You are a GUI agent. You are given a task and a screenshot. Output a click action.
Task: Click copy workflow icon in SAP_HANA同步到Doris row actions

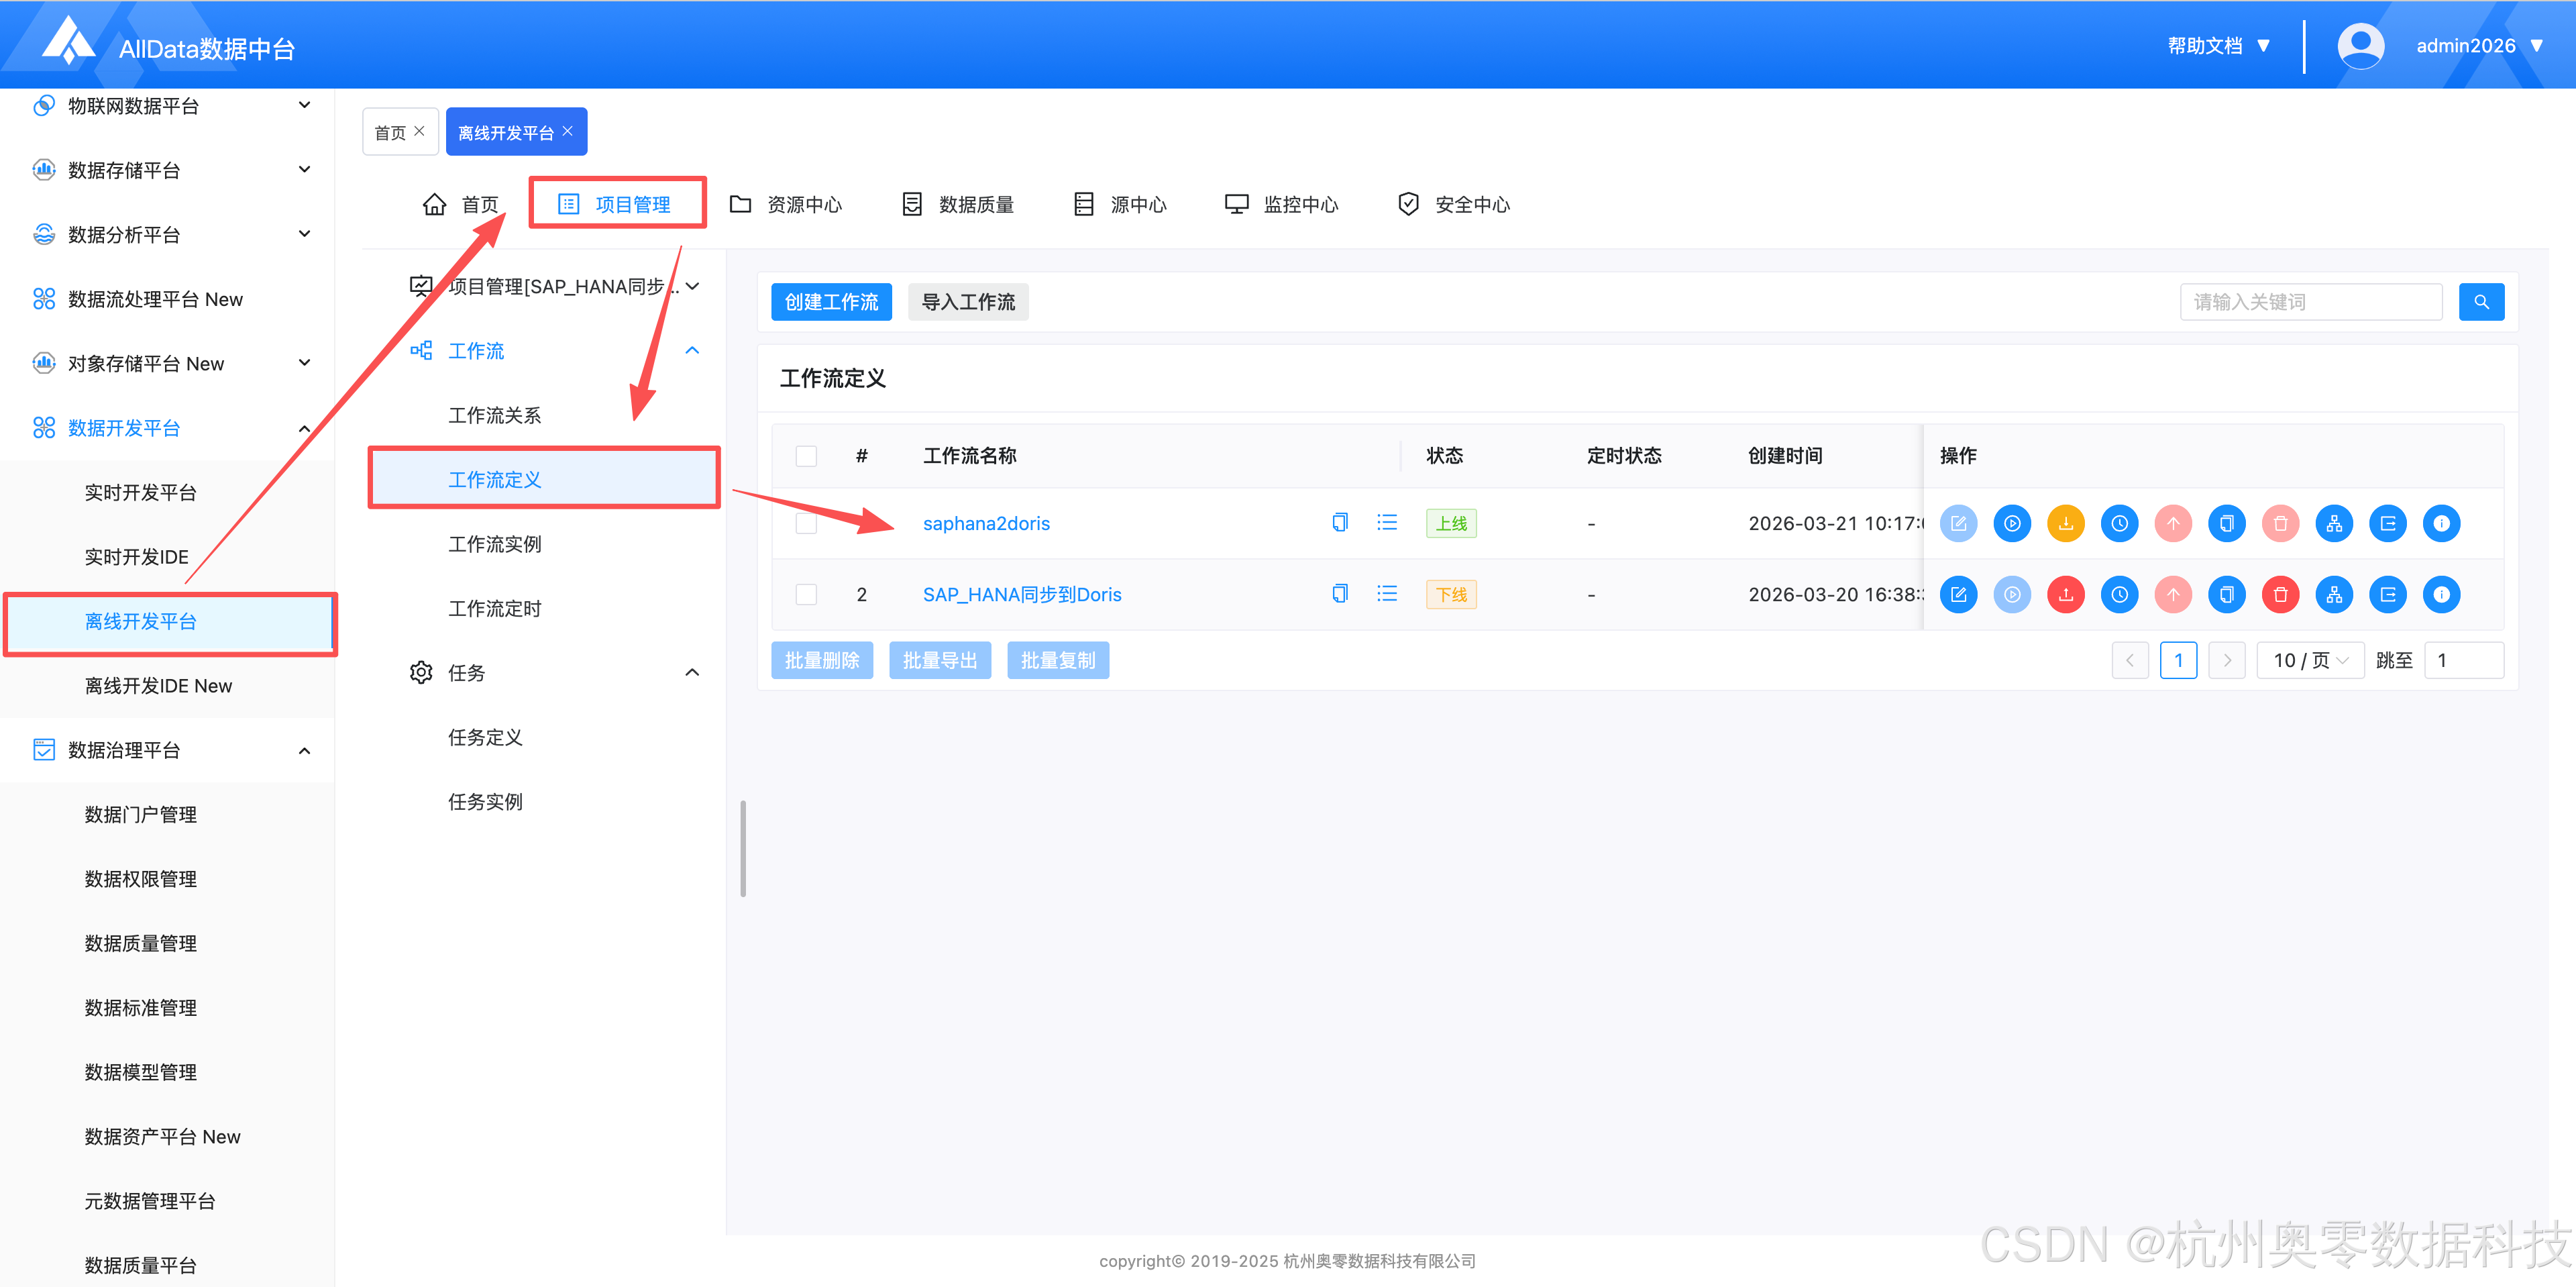coord(2226,594)
